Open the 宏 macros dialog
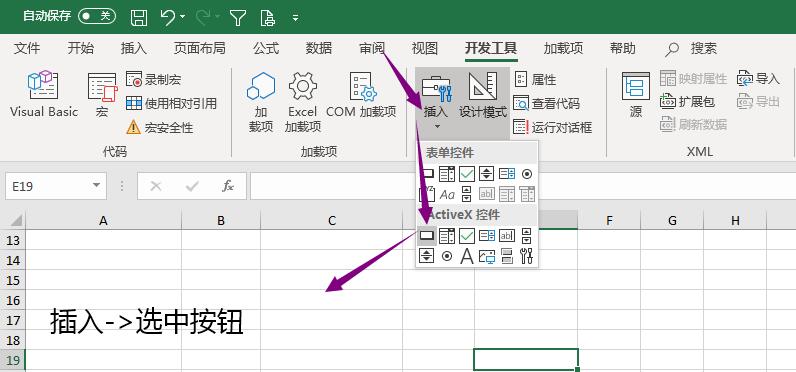Screen dimensions: 796x372 tap(102, 95)
